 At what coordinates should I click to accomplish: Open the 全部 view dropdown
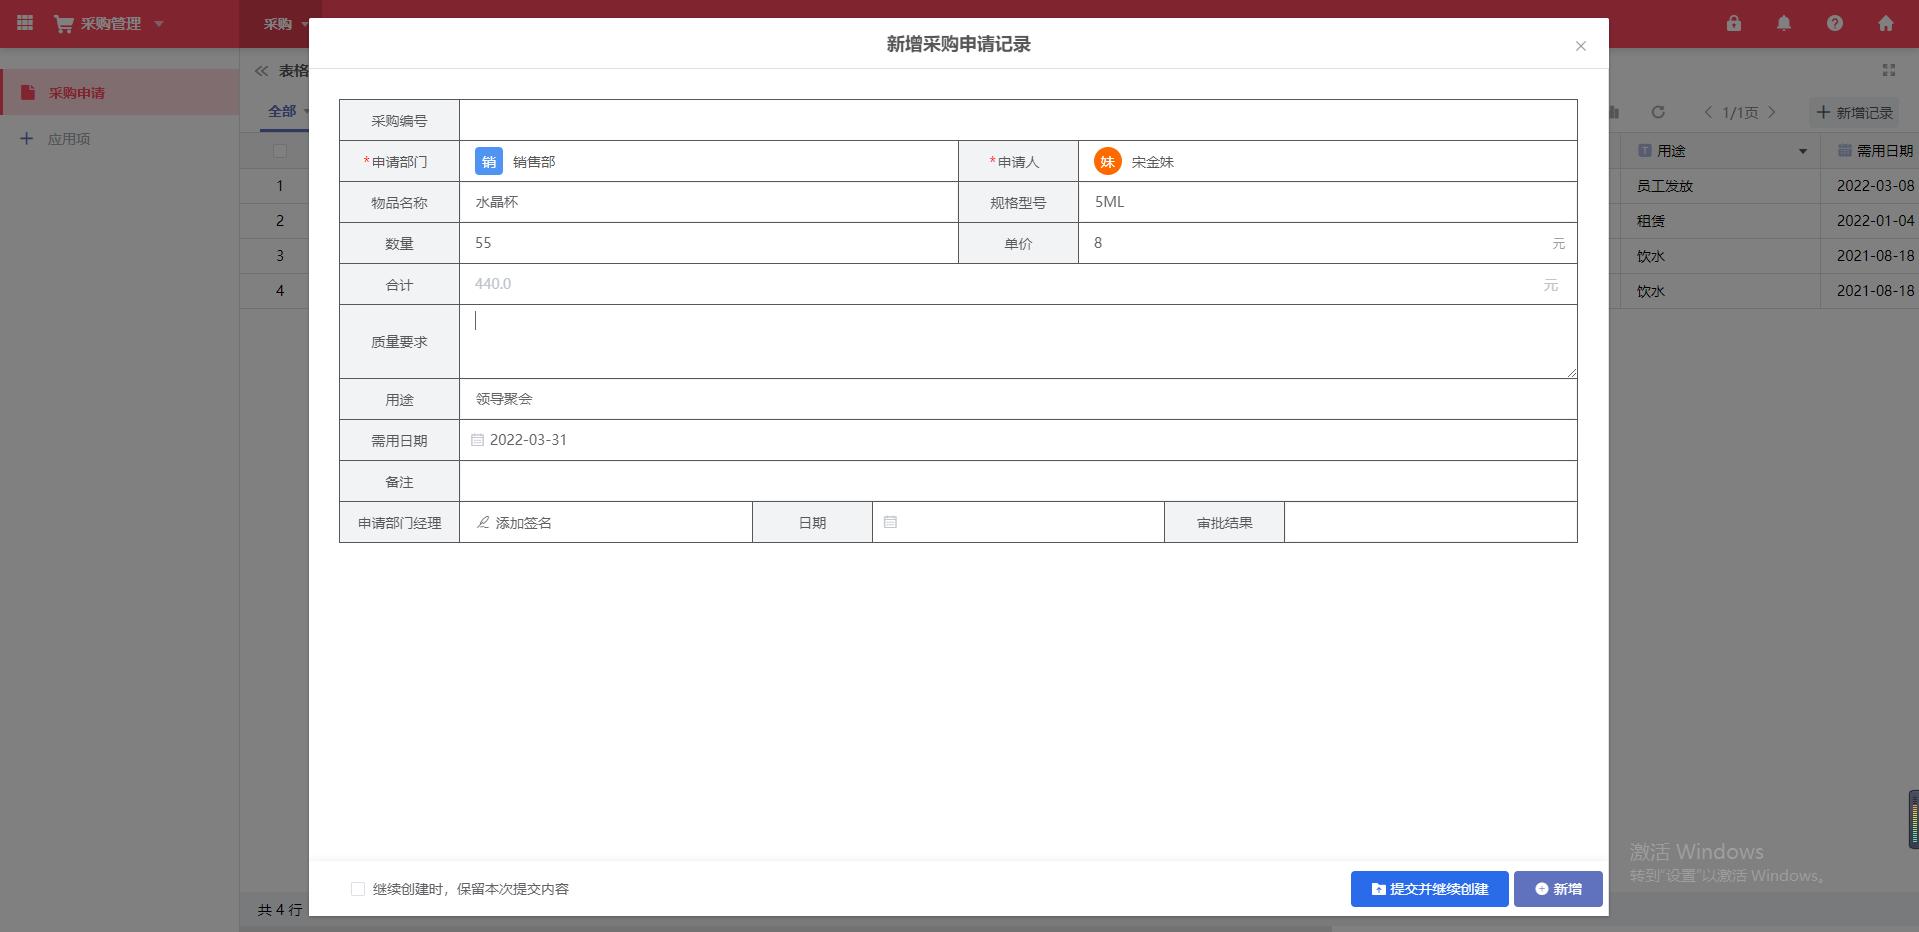pyautogui.click(x=285, y=111)
